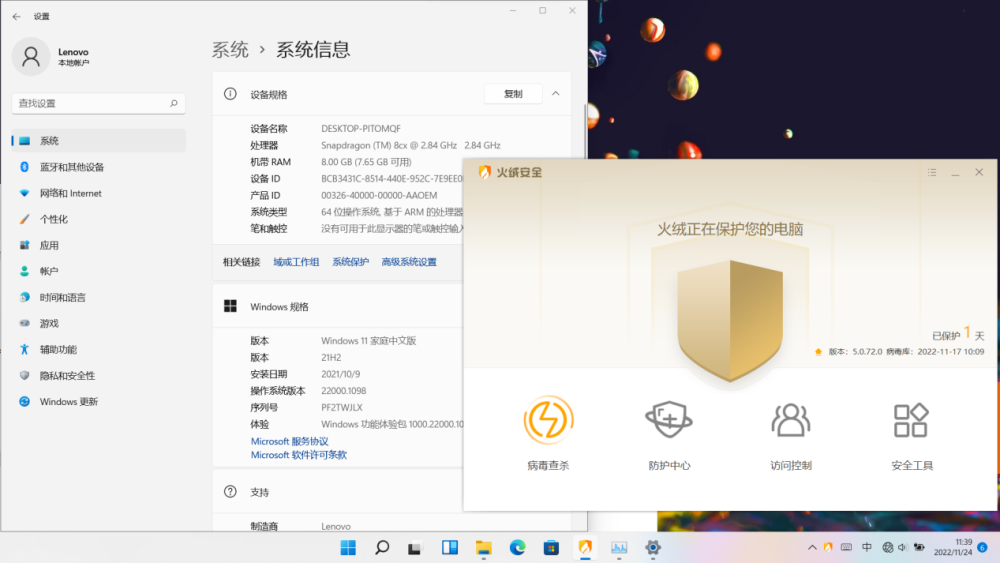Viewport: 1000px width, 563px height.
Task: Click Settings gear on taskbar
Action: click(652, 548)
